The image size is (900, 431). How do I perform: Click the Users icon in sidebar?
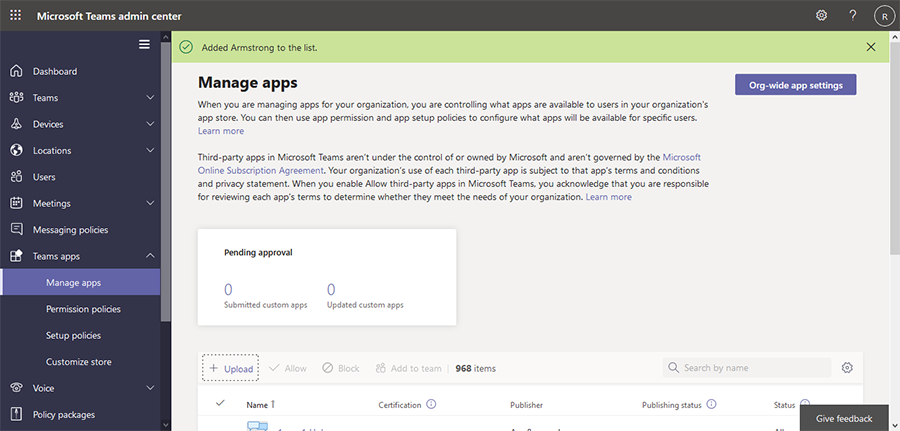coord(16,177)
